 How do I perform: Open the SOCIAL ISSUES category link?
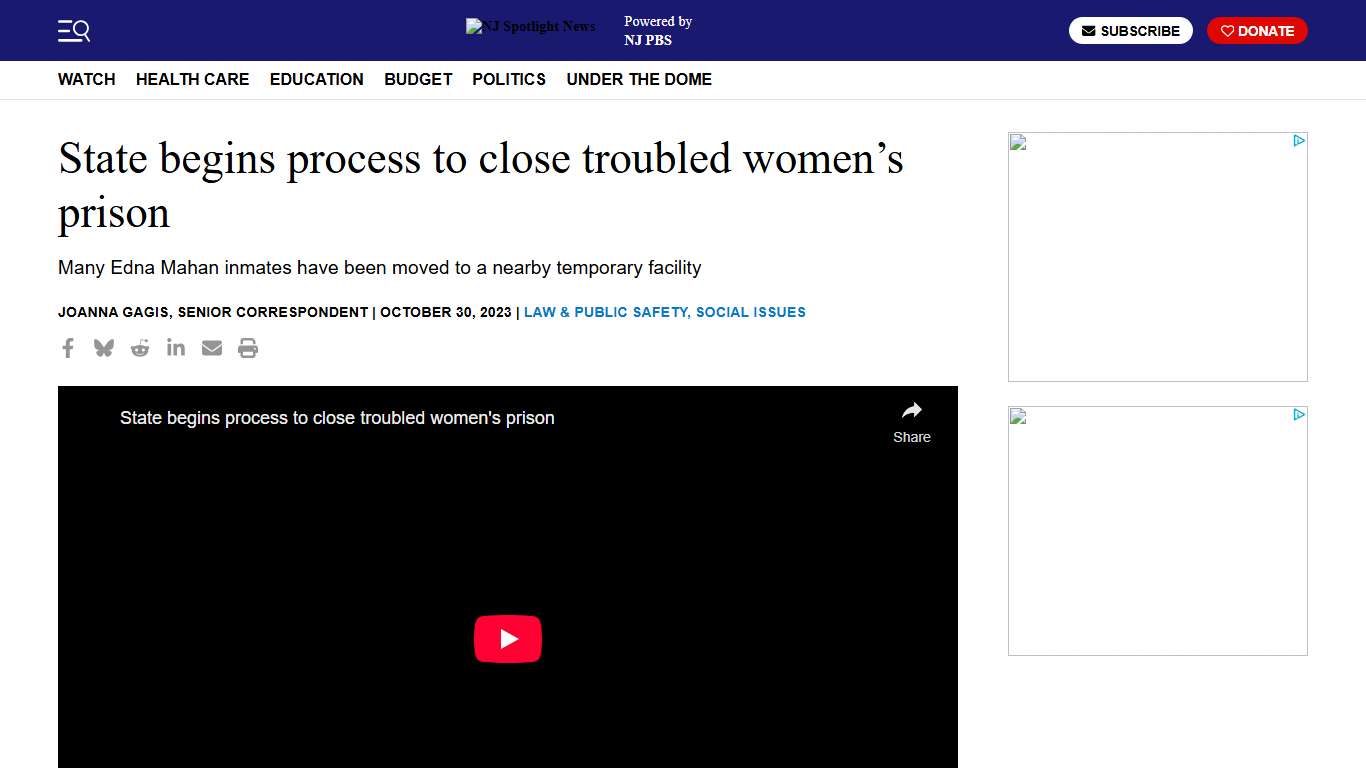pos(751,312)
